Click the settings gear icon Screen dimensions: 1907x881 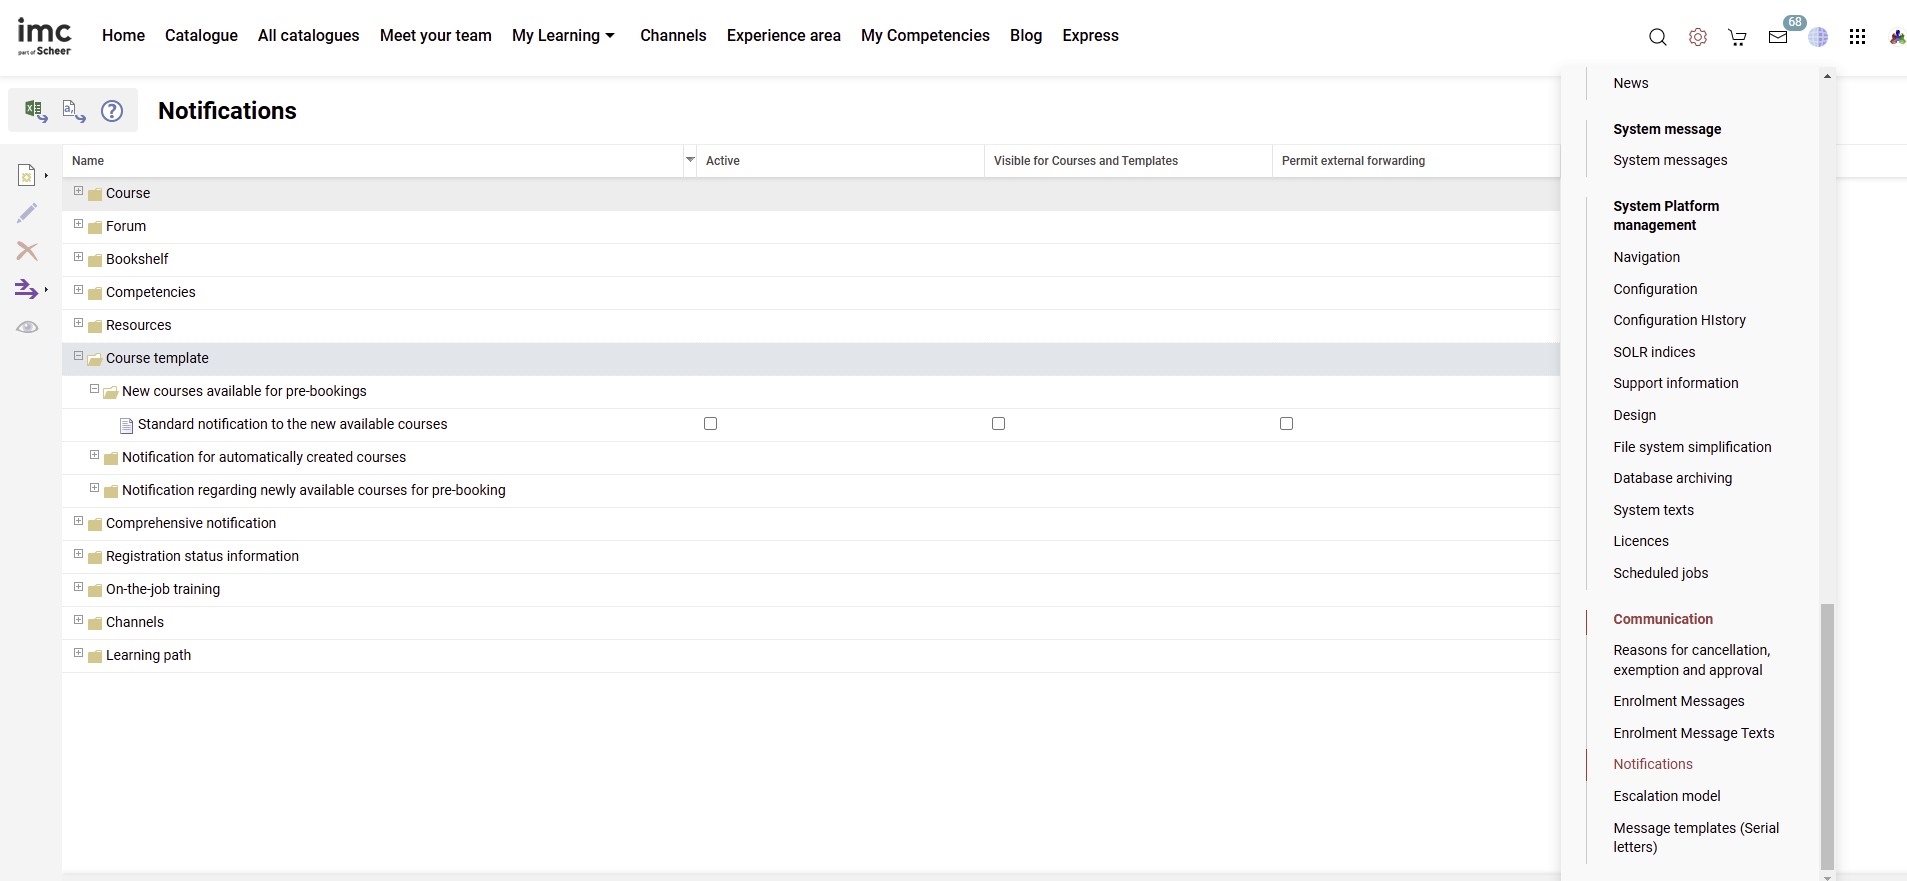[x=1697, y=37]
